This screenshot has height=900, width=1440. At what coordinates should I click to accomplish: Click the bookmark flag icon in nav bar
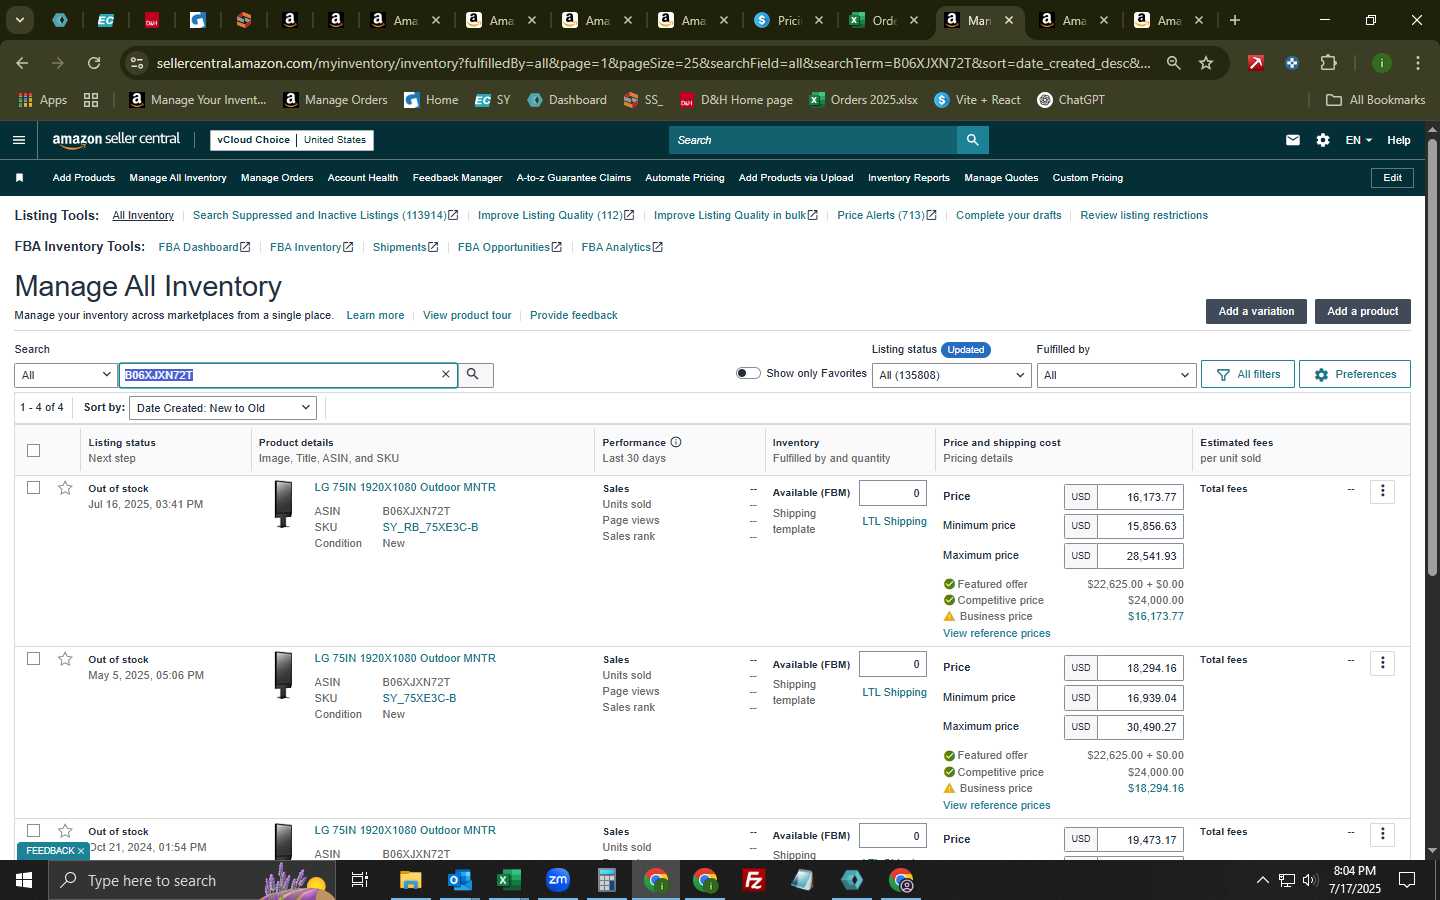[19, 178]
